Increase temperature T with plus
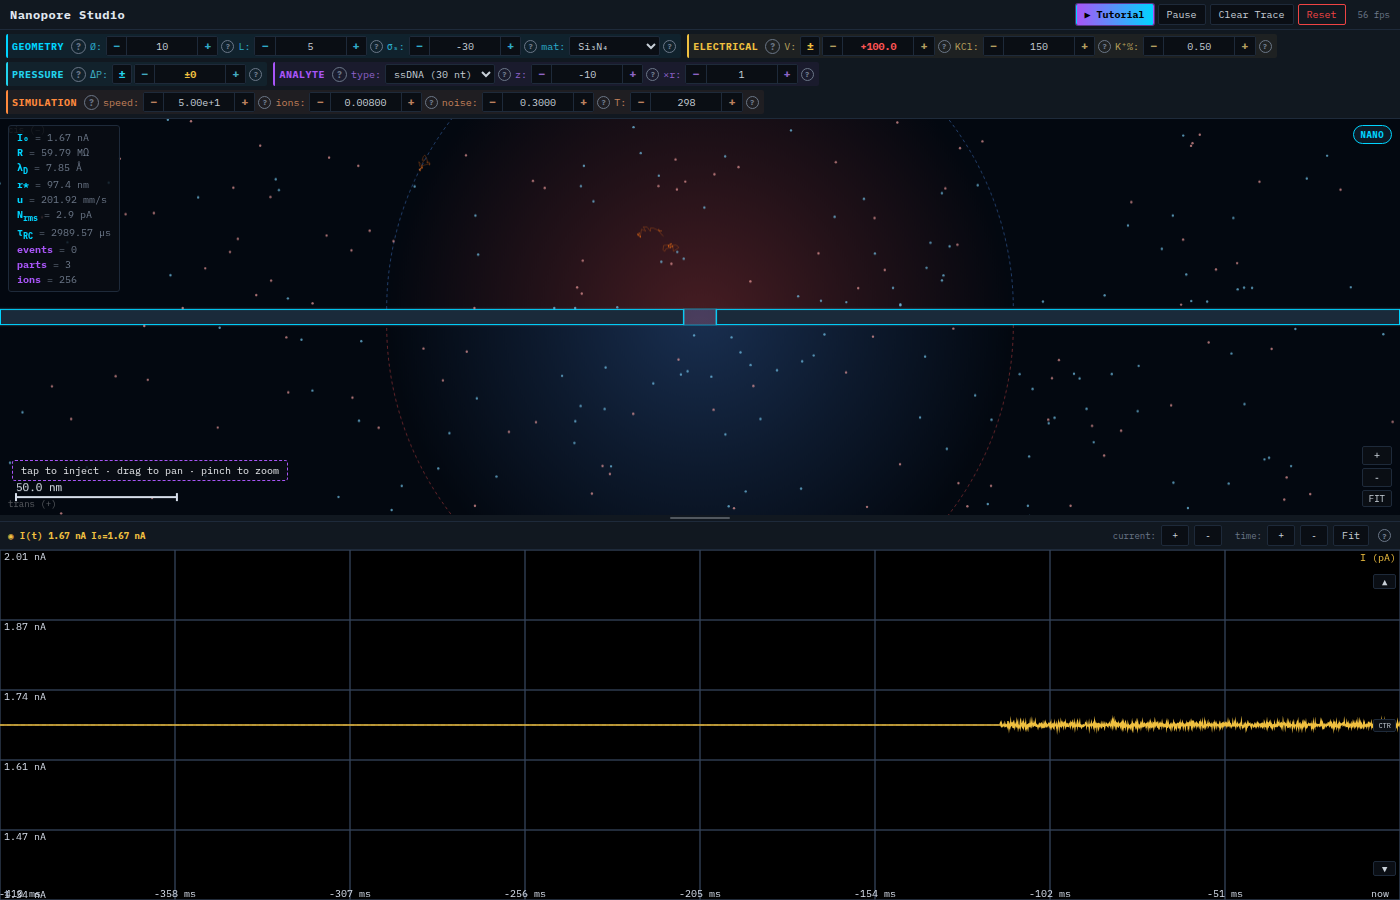This screenshot has height=900, width=1400. (x=732, y=102)
